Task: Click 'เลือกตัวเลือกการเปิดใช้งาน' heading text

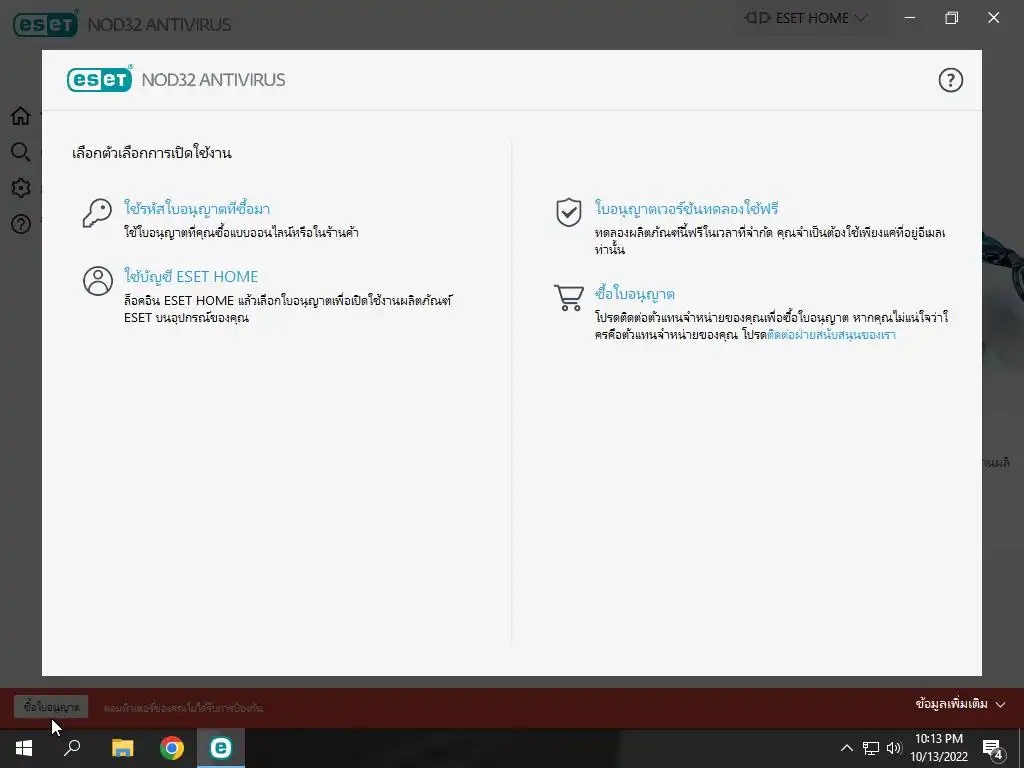Action: point(152,153)
